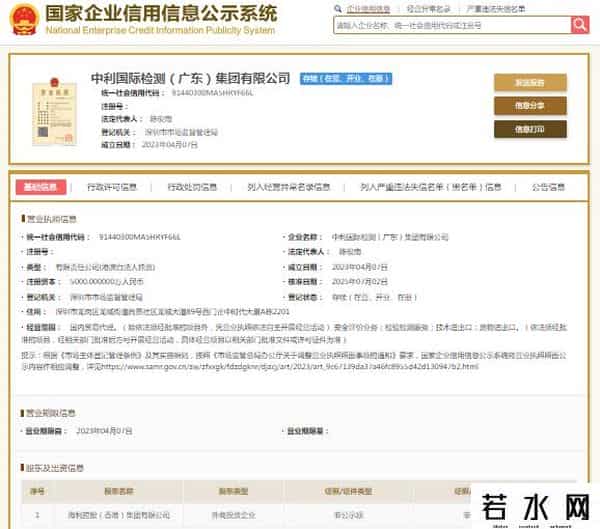600x529 pixels.
Task: Click the national emblem logo icon
Action: (24, 17)
